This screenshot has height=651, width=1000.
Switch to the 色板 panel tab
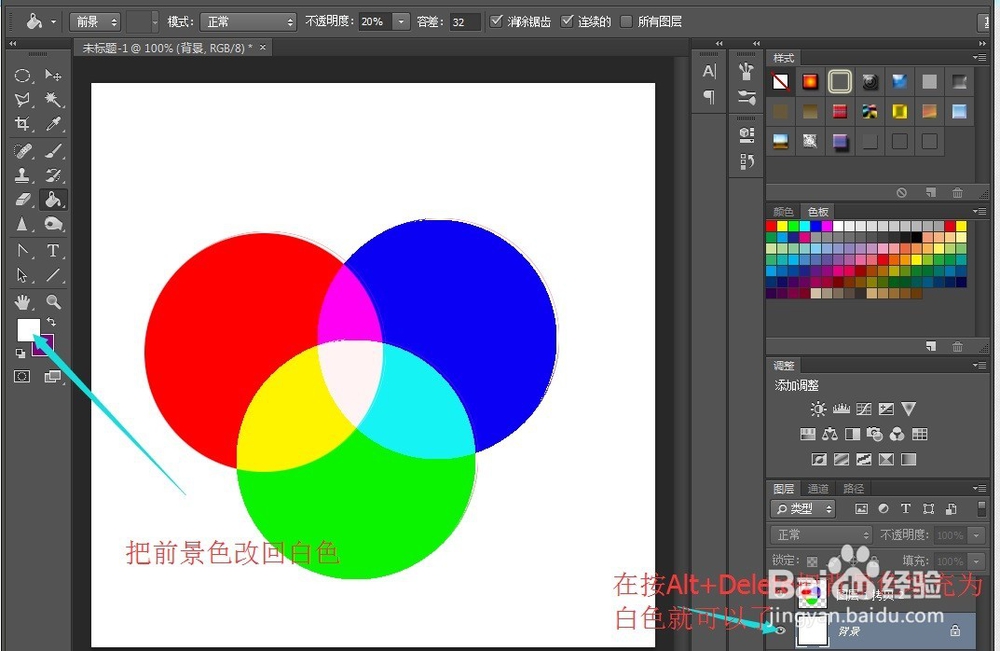[x=817, y=211]
